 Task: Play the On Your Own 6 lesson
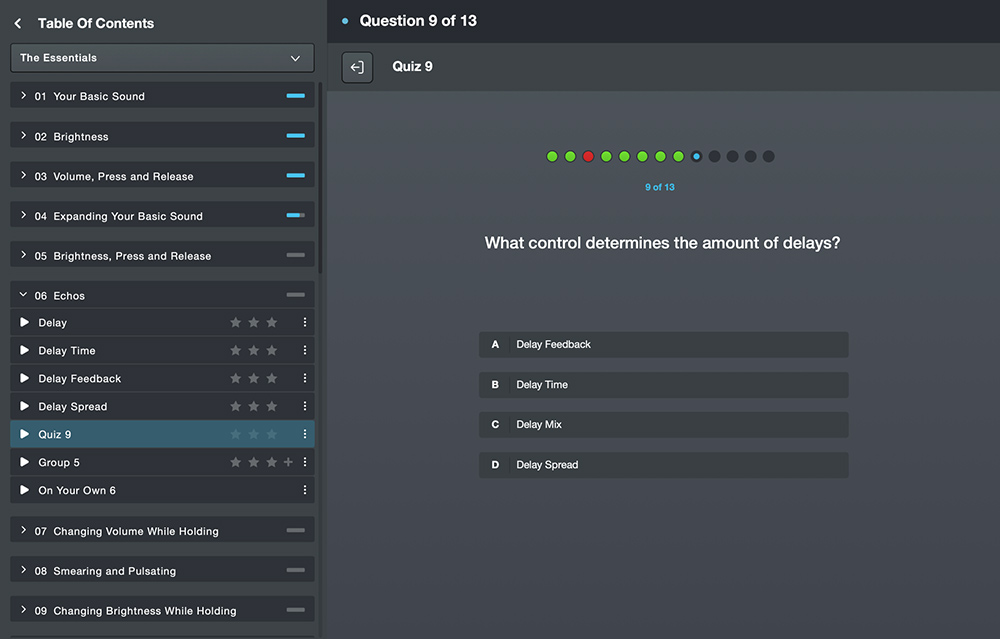coord(26,490)
